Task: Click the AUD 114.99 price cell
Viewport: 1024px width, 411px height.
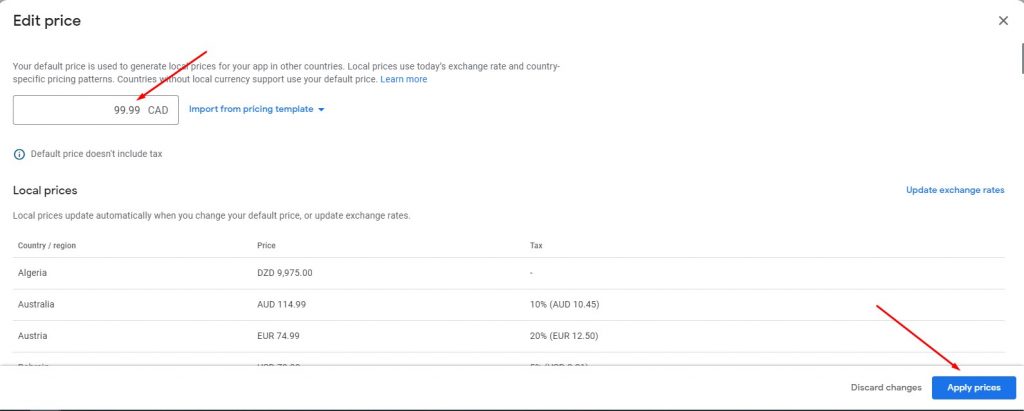Action: (282, 304)
